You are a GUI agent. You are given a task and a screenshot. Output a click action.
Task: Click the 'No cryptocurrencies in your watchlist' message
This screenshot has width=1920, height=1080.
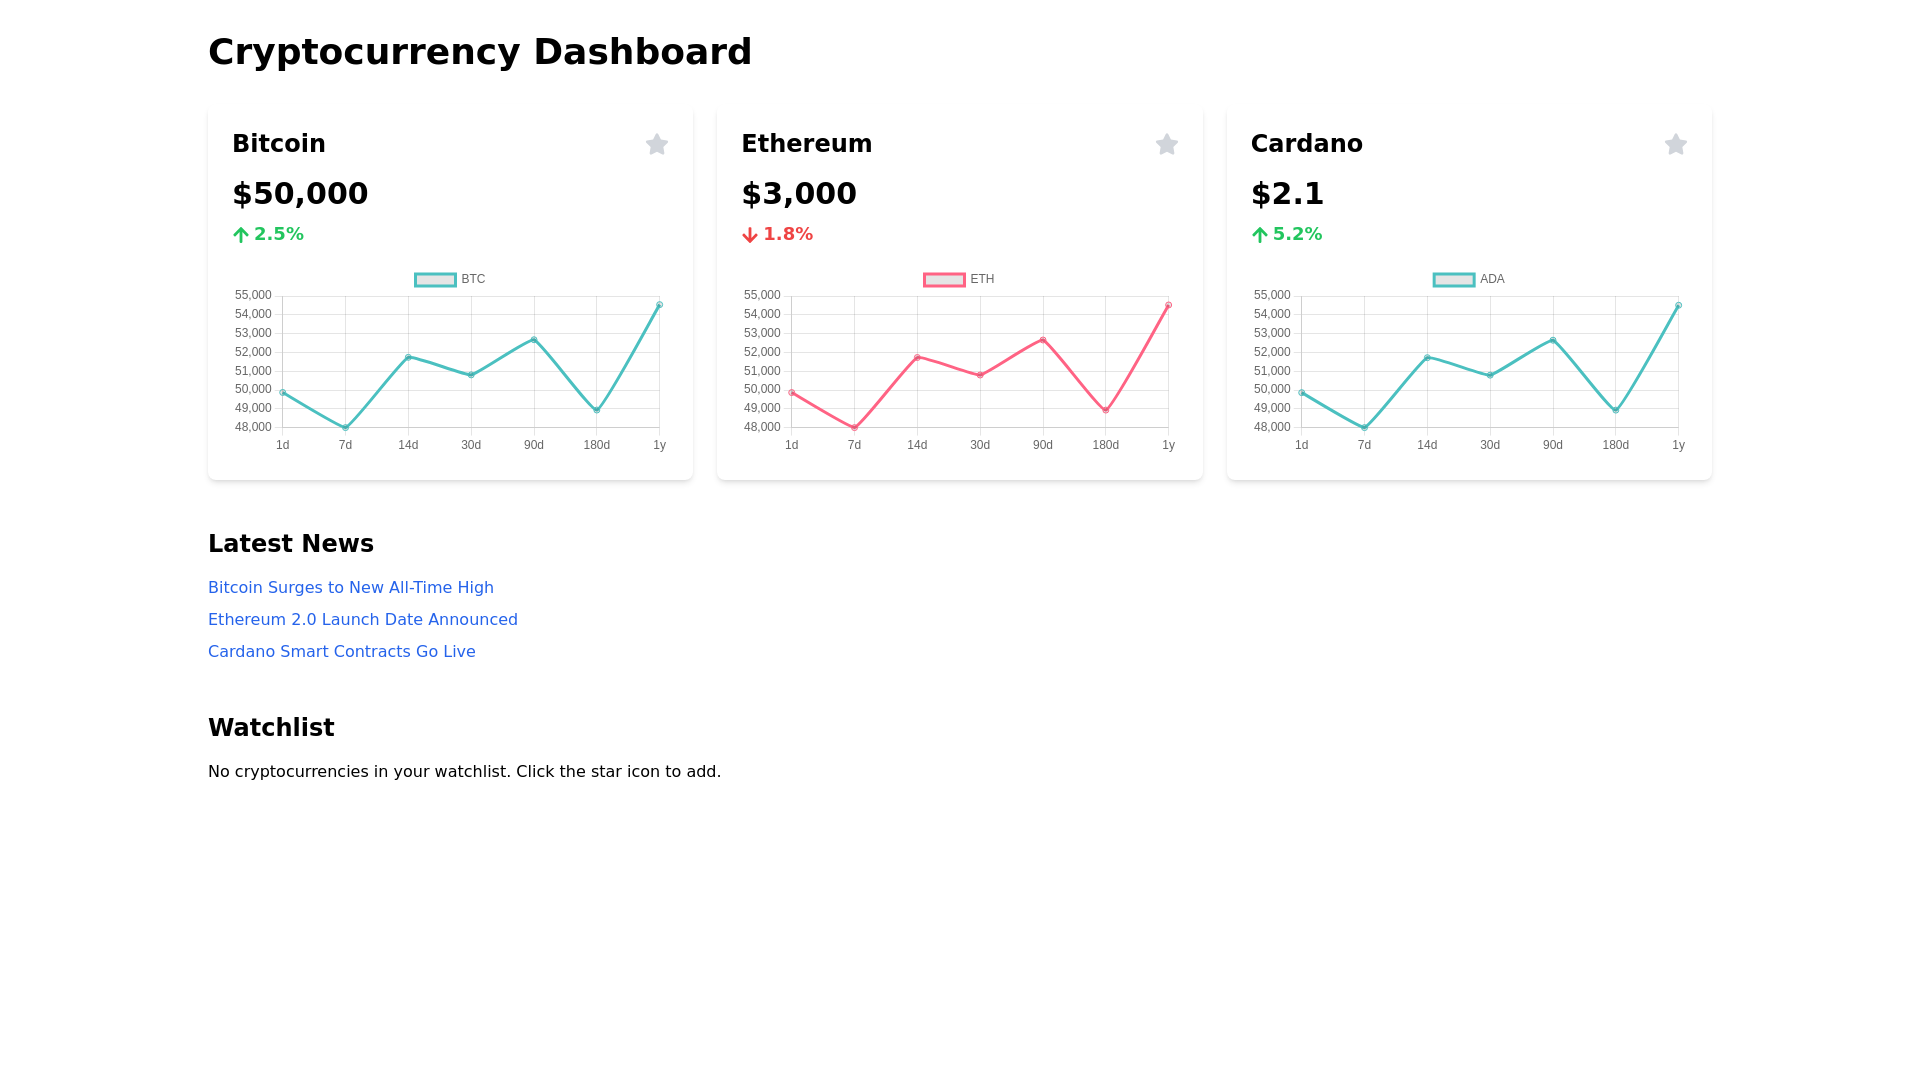[464, 772]
